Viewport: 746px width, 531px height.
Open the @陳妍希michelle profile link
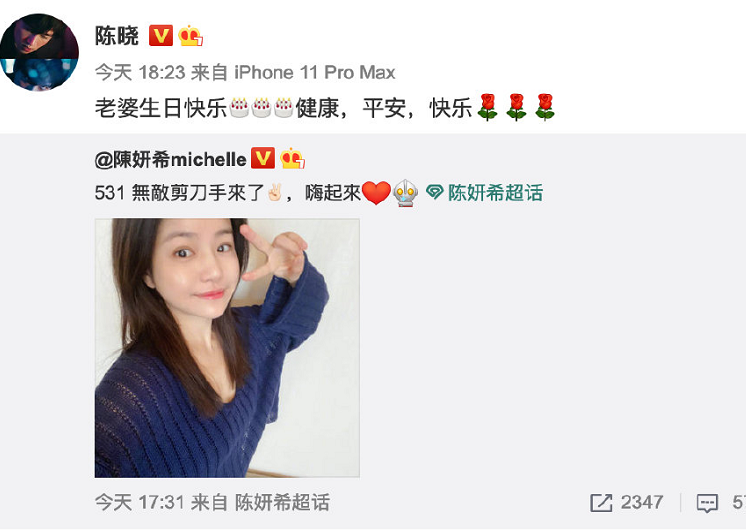click(x=170, y=159)
